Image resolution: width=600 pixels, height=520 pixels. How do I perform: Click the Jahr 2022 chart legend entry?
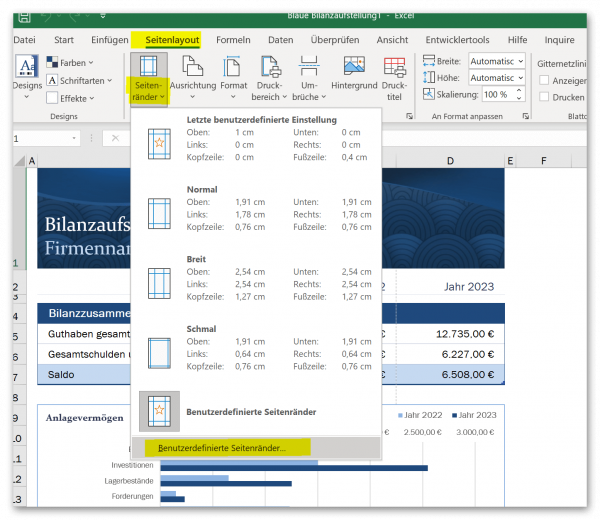[420, 415]
